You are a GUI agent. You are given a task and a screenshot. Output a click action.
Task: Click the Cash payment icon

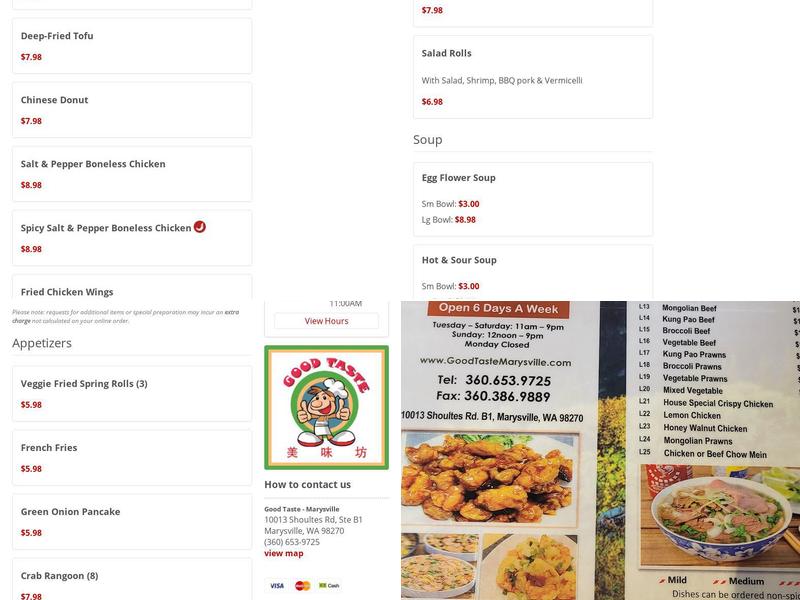tap(329, 586)
